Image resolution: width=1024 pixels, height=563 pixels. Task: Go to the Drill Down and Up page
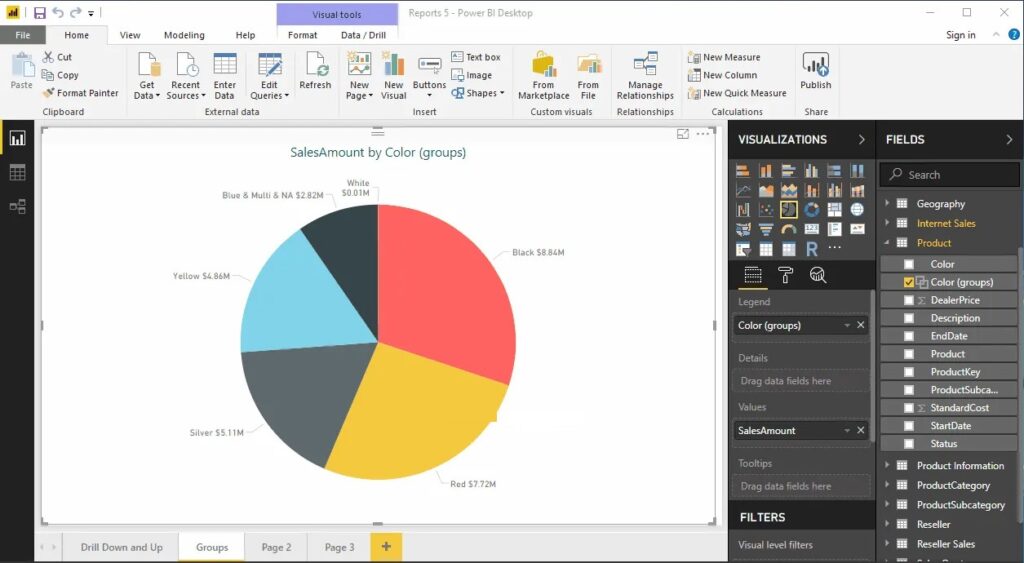tap(121, 547)
